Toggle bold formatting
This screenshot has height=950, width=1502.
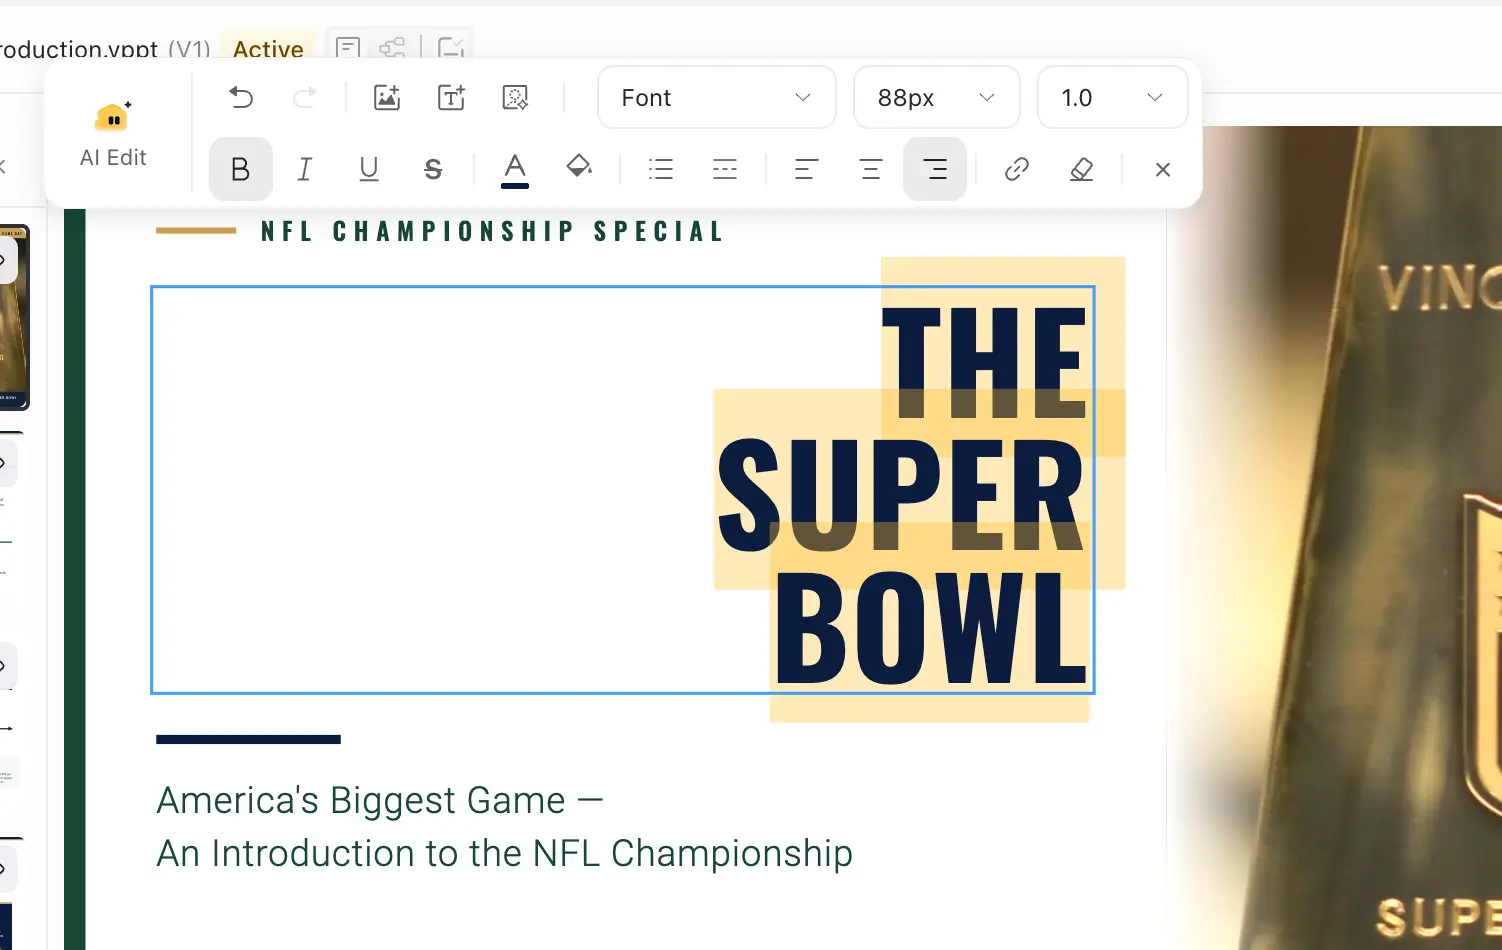click(x=240, y=169)
